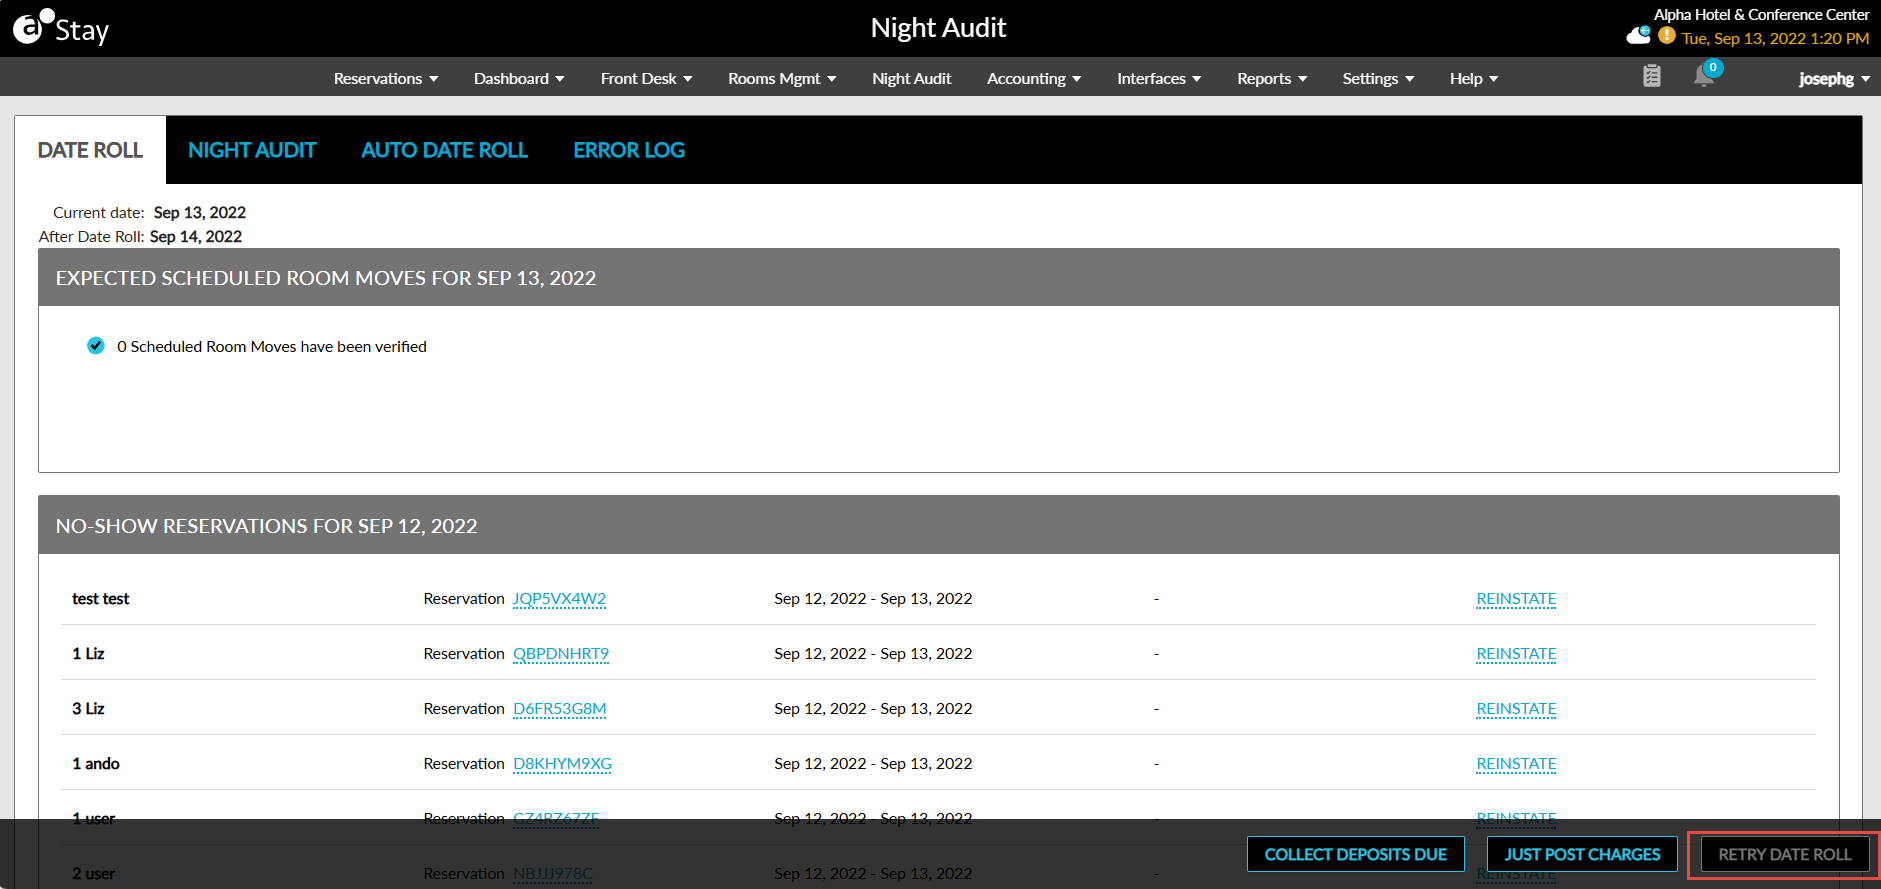
Task: Click the Collect Deposits Due button
Action: 1355,854
